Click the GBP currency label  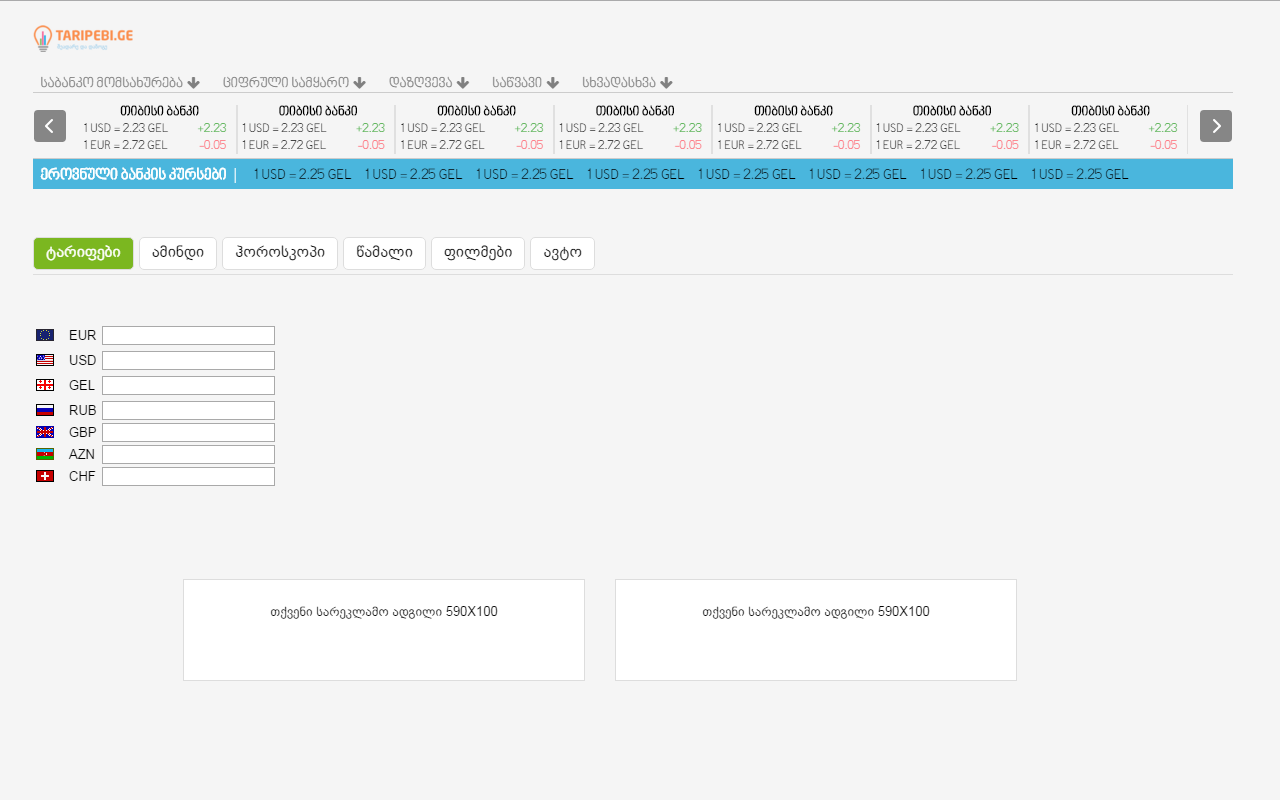[x=82, y=432]
